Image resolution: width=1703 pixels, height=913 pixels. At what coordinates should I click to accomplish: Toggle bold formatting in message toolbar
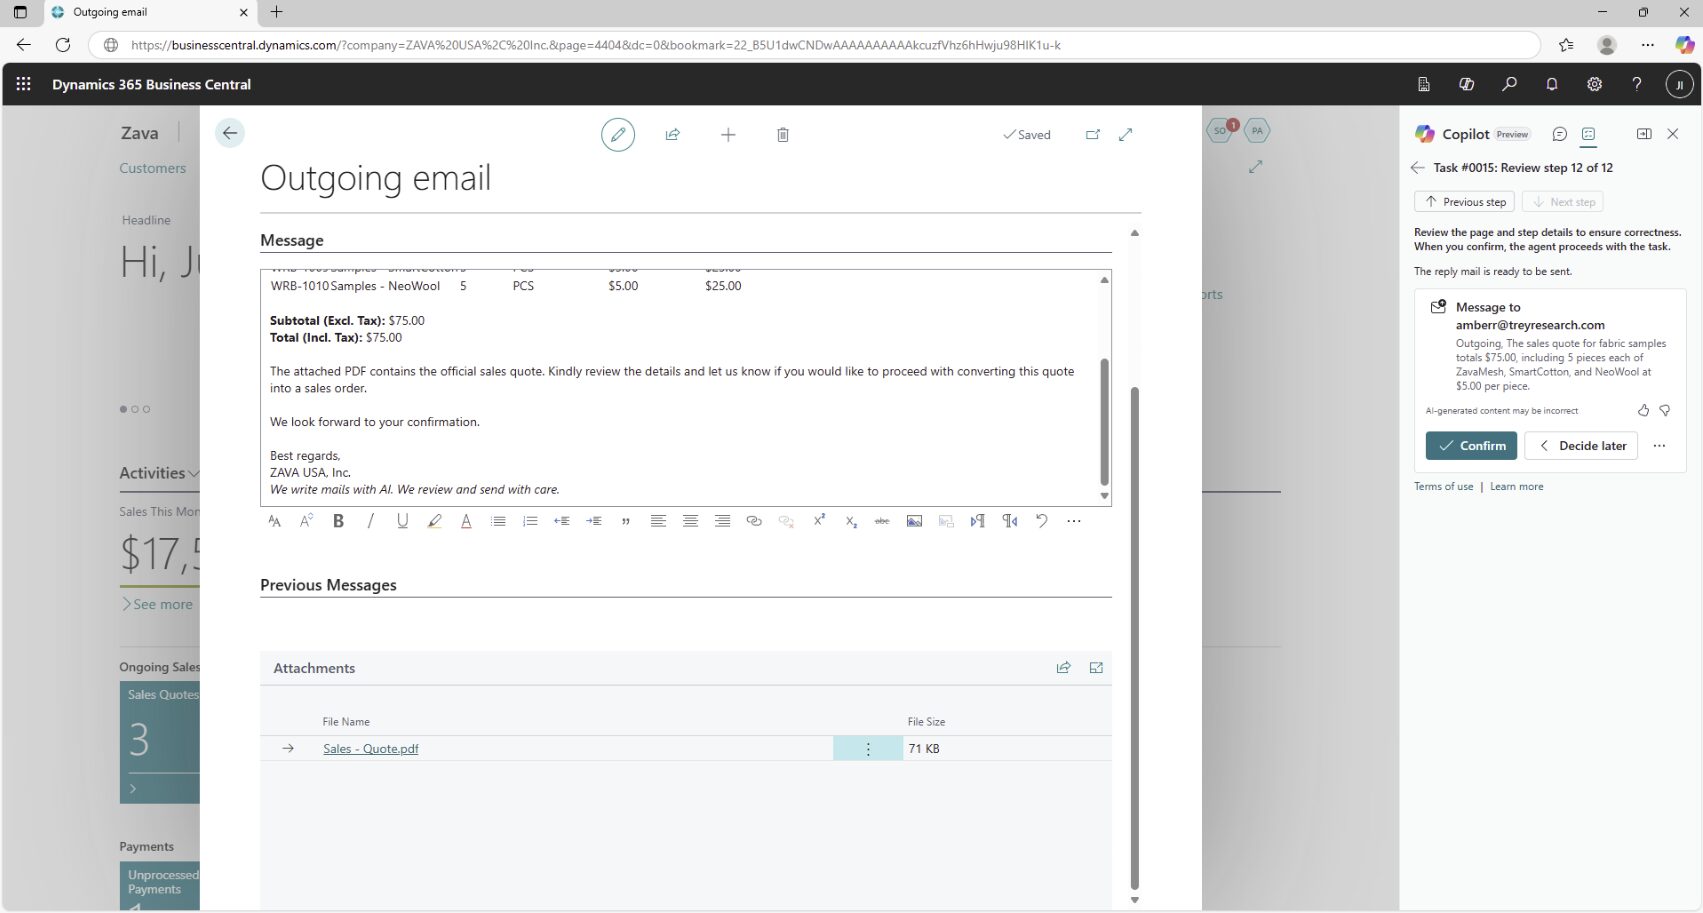click(x=338, y=521)
